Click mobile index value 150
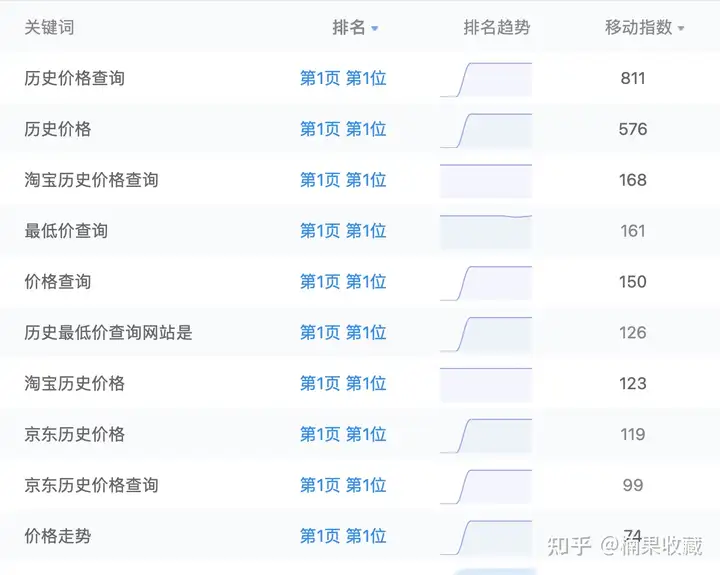This screenshot has height=575, width=720. click(x=633, y=282)
